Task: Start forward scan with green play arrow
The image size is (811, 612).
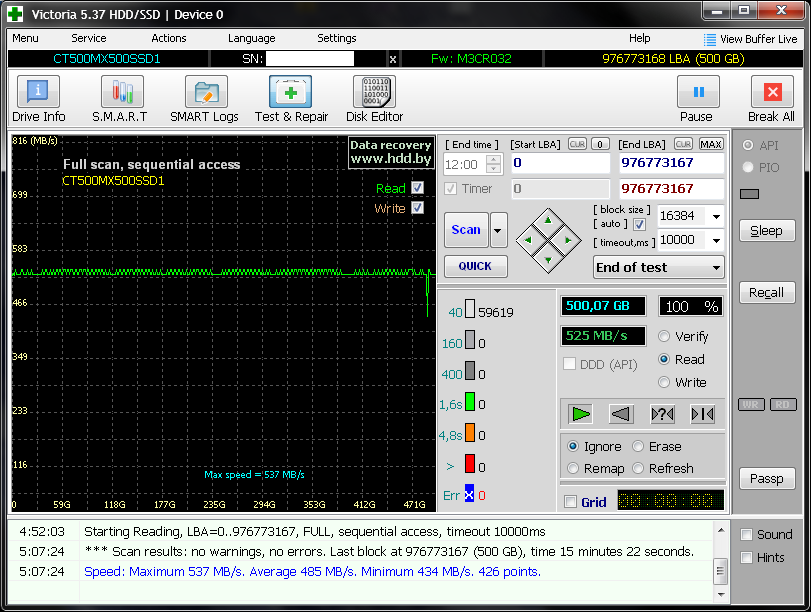Action: (580, 414)
